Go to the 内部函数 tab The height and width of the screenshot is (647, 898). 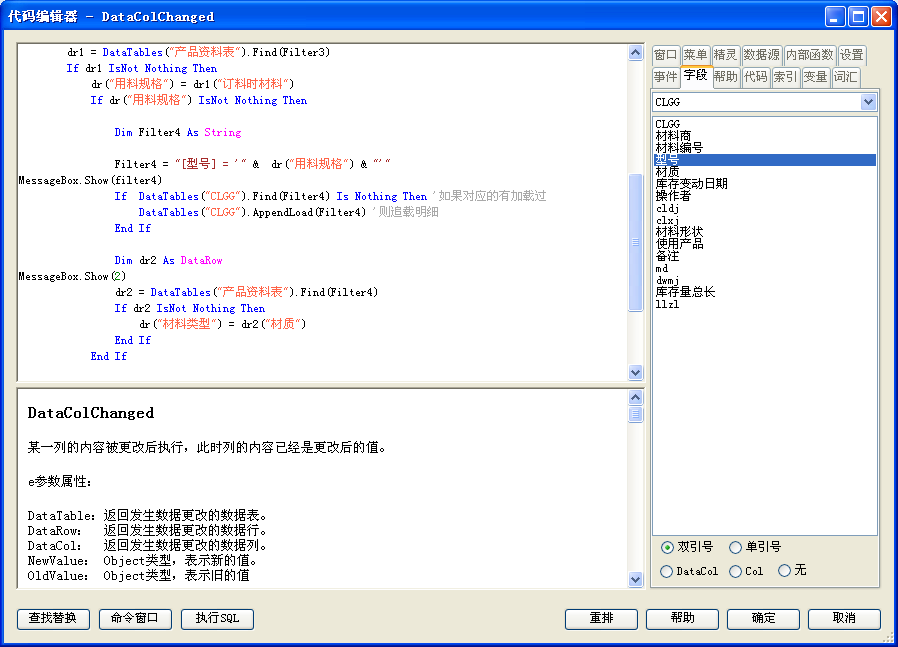click(x=810, y=55)
